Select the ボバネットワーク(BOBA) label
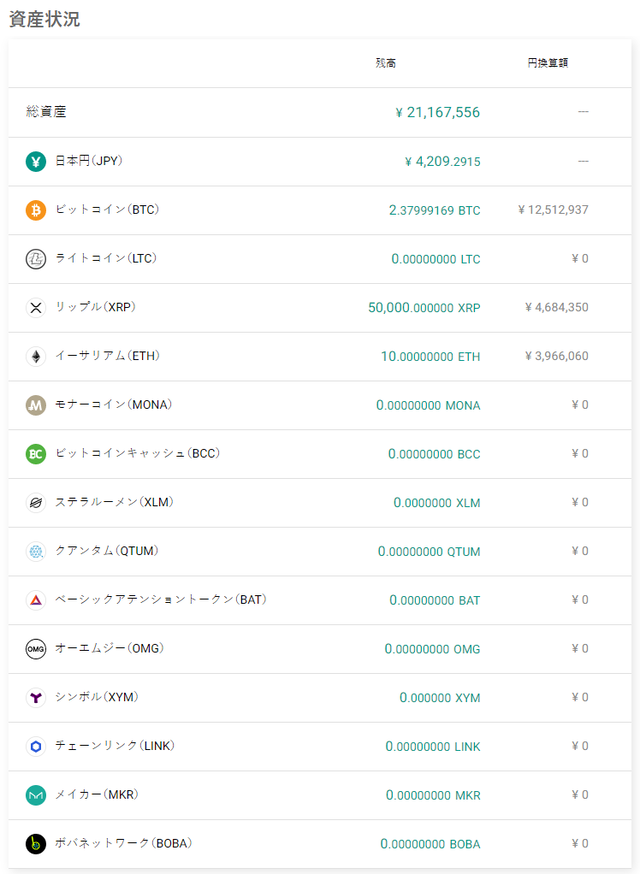This screenshot has width=640, height=874. (124, 843)
